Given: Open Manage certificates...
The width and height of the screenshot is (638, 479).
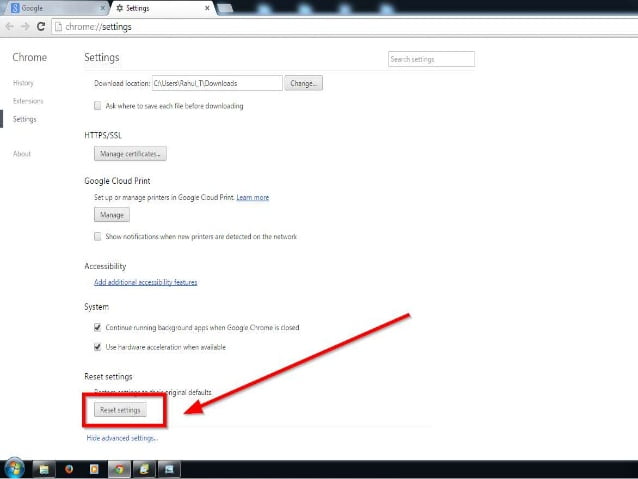Looking at the screenshot, I should coord(130,154).
